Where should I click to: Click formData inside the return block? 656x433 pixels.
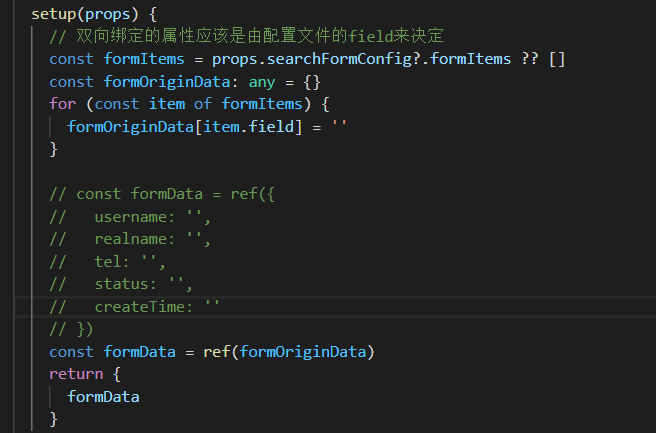pyautogui.click(x=103, y=396)
